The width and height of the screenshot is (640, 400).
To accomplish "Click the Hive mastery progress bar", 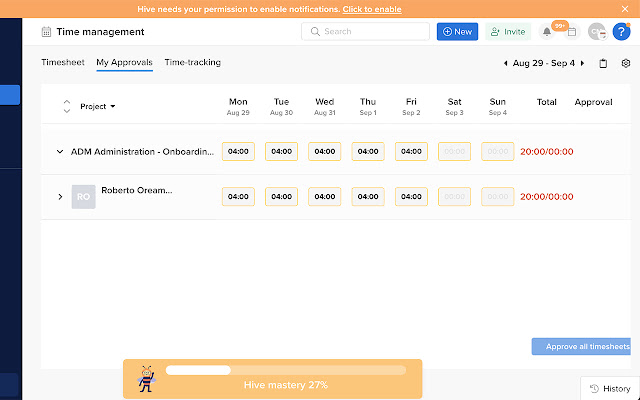I will [286, 370].
